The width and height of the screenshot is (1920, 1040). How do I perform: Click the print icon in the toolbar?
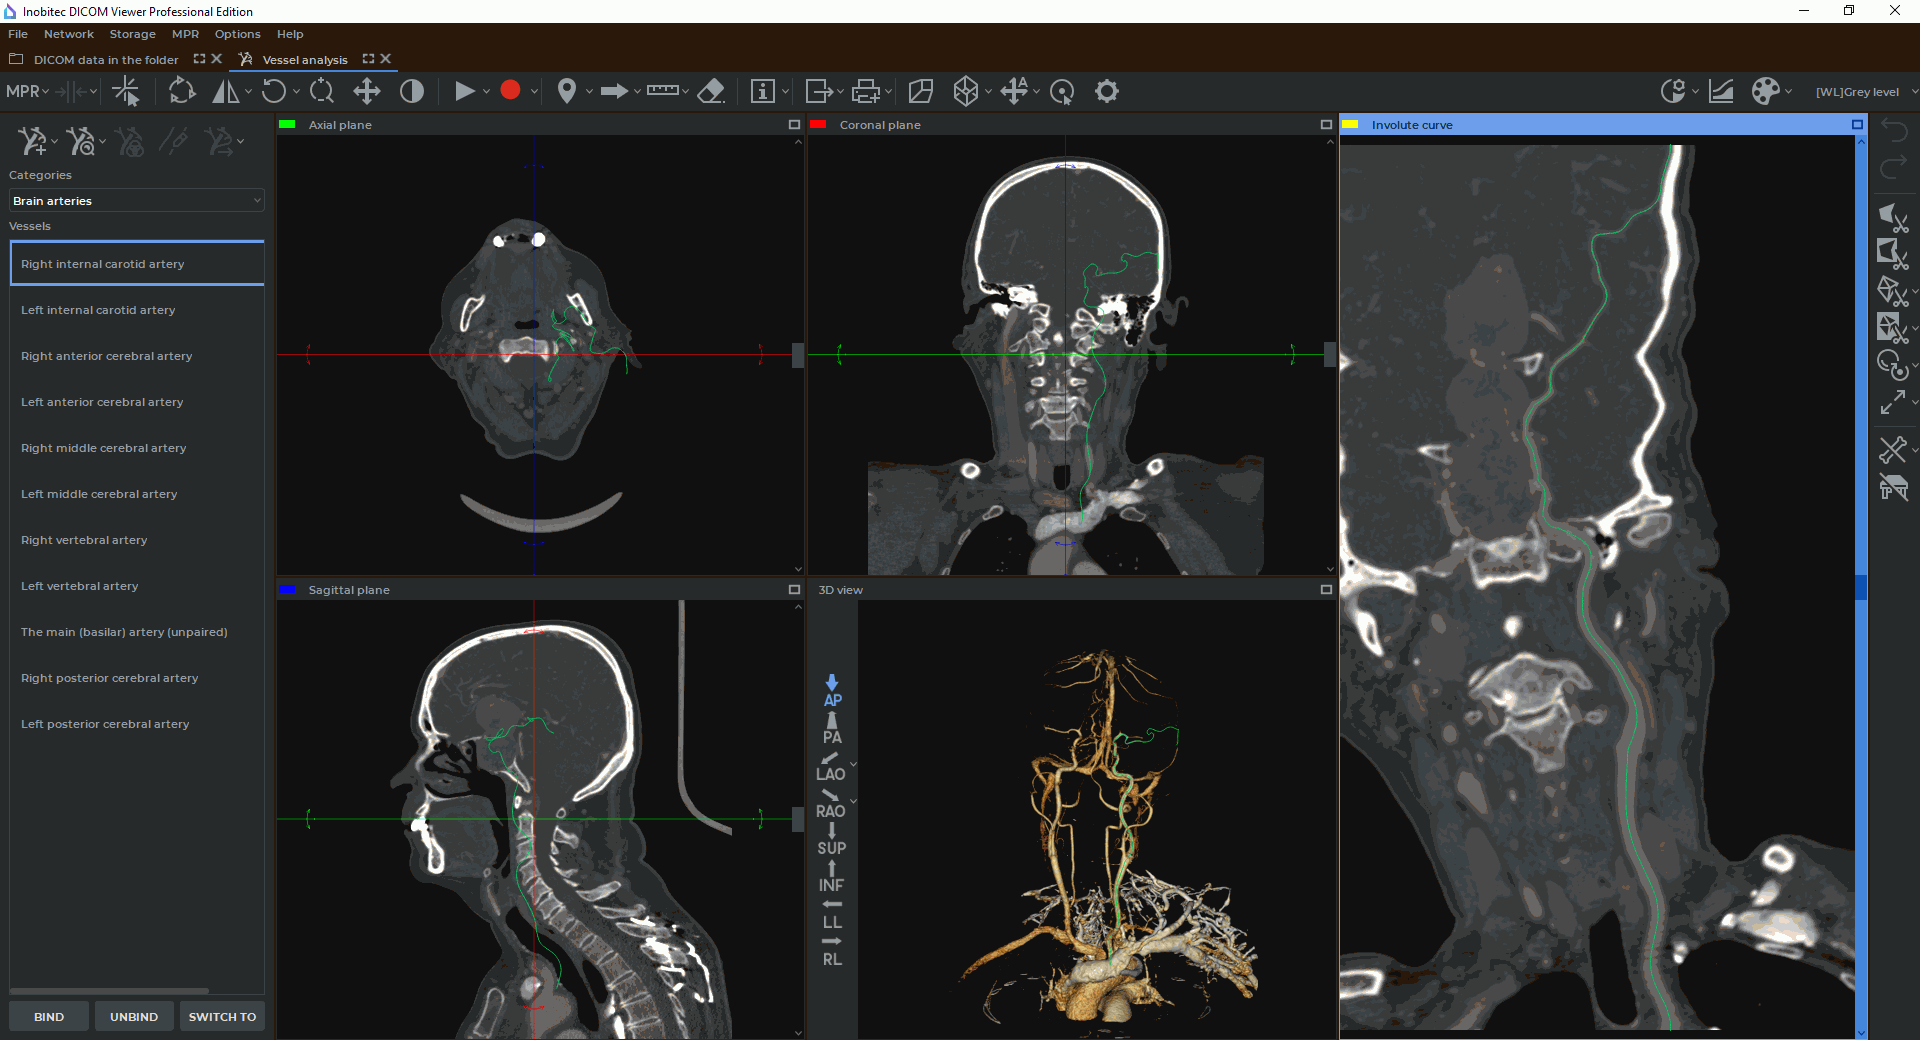point(866,92)
